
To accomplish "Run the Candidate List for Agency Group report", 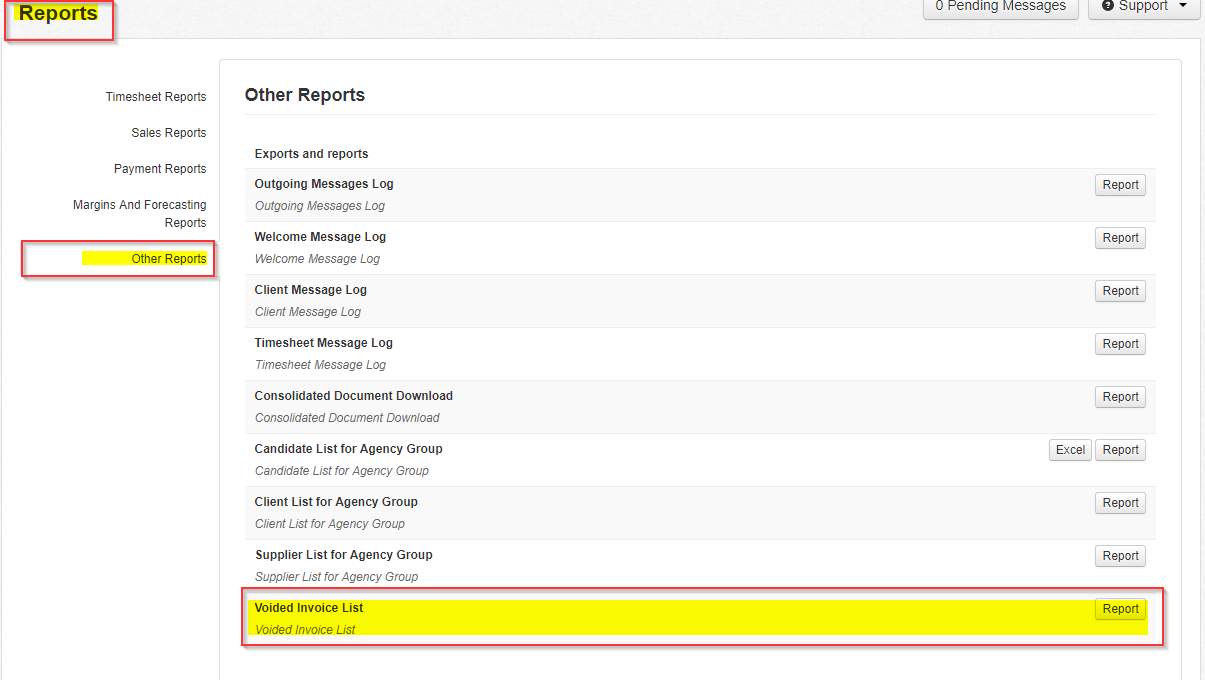I will (1120, 450).
